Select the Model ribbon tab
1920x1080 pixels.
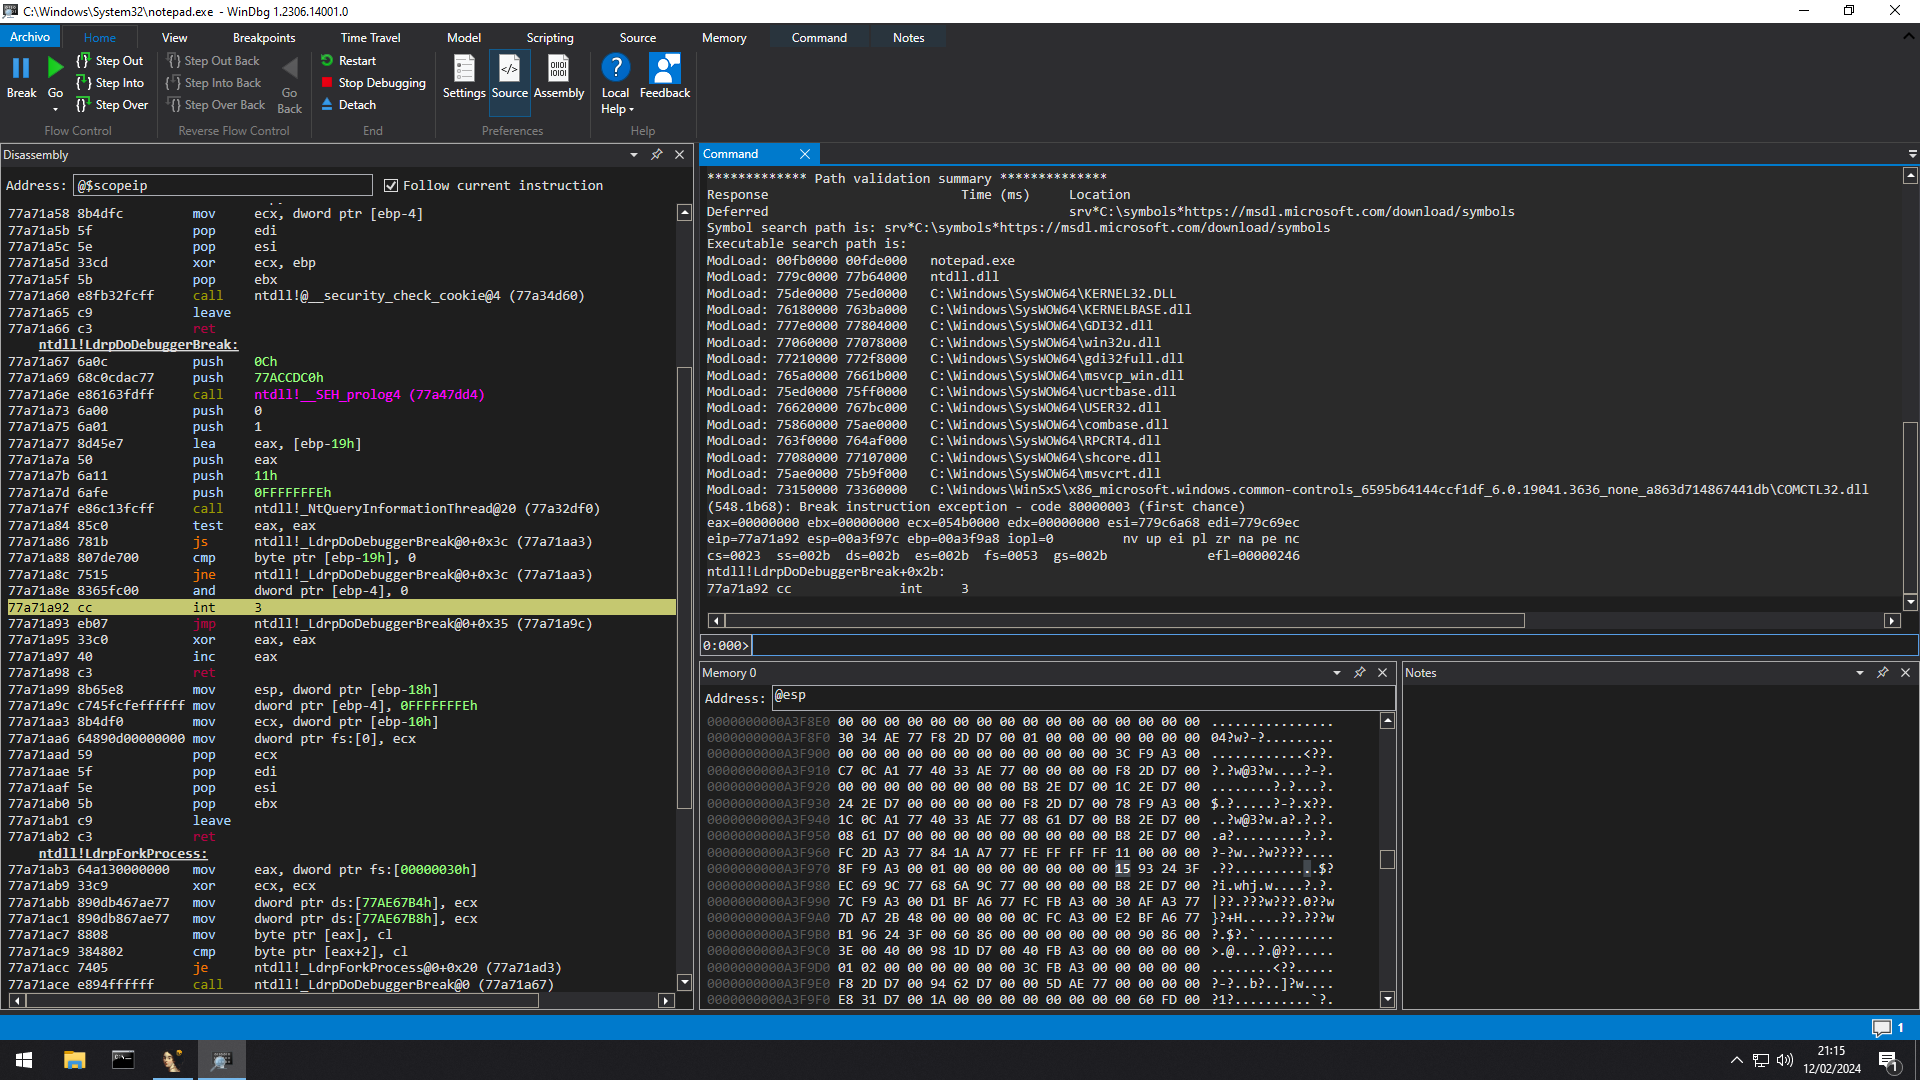tap(464, 38)
